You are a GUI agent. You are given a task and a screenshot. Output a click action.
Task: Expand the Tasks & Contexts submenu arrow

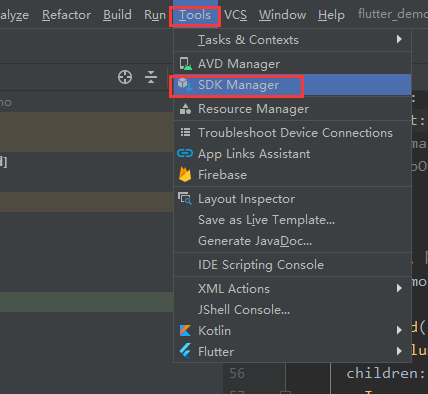click(399, 39)
